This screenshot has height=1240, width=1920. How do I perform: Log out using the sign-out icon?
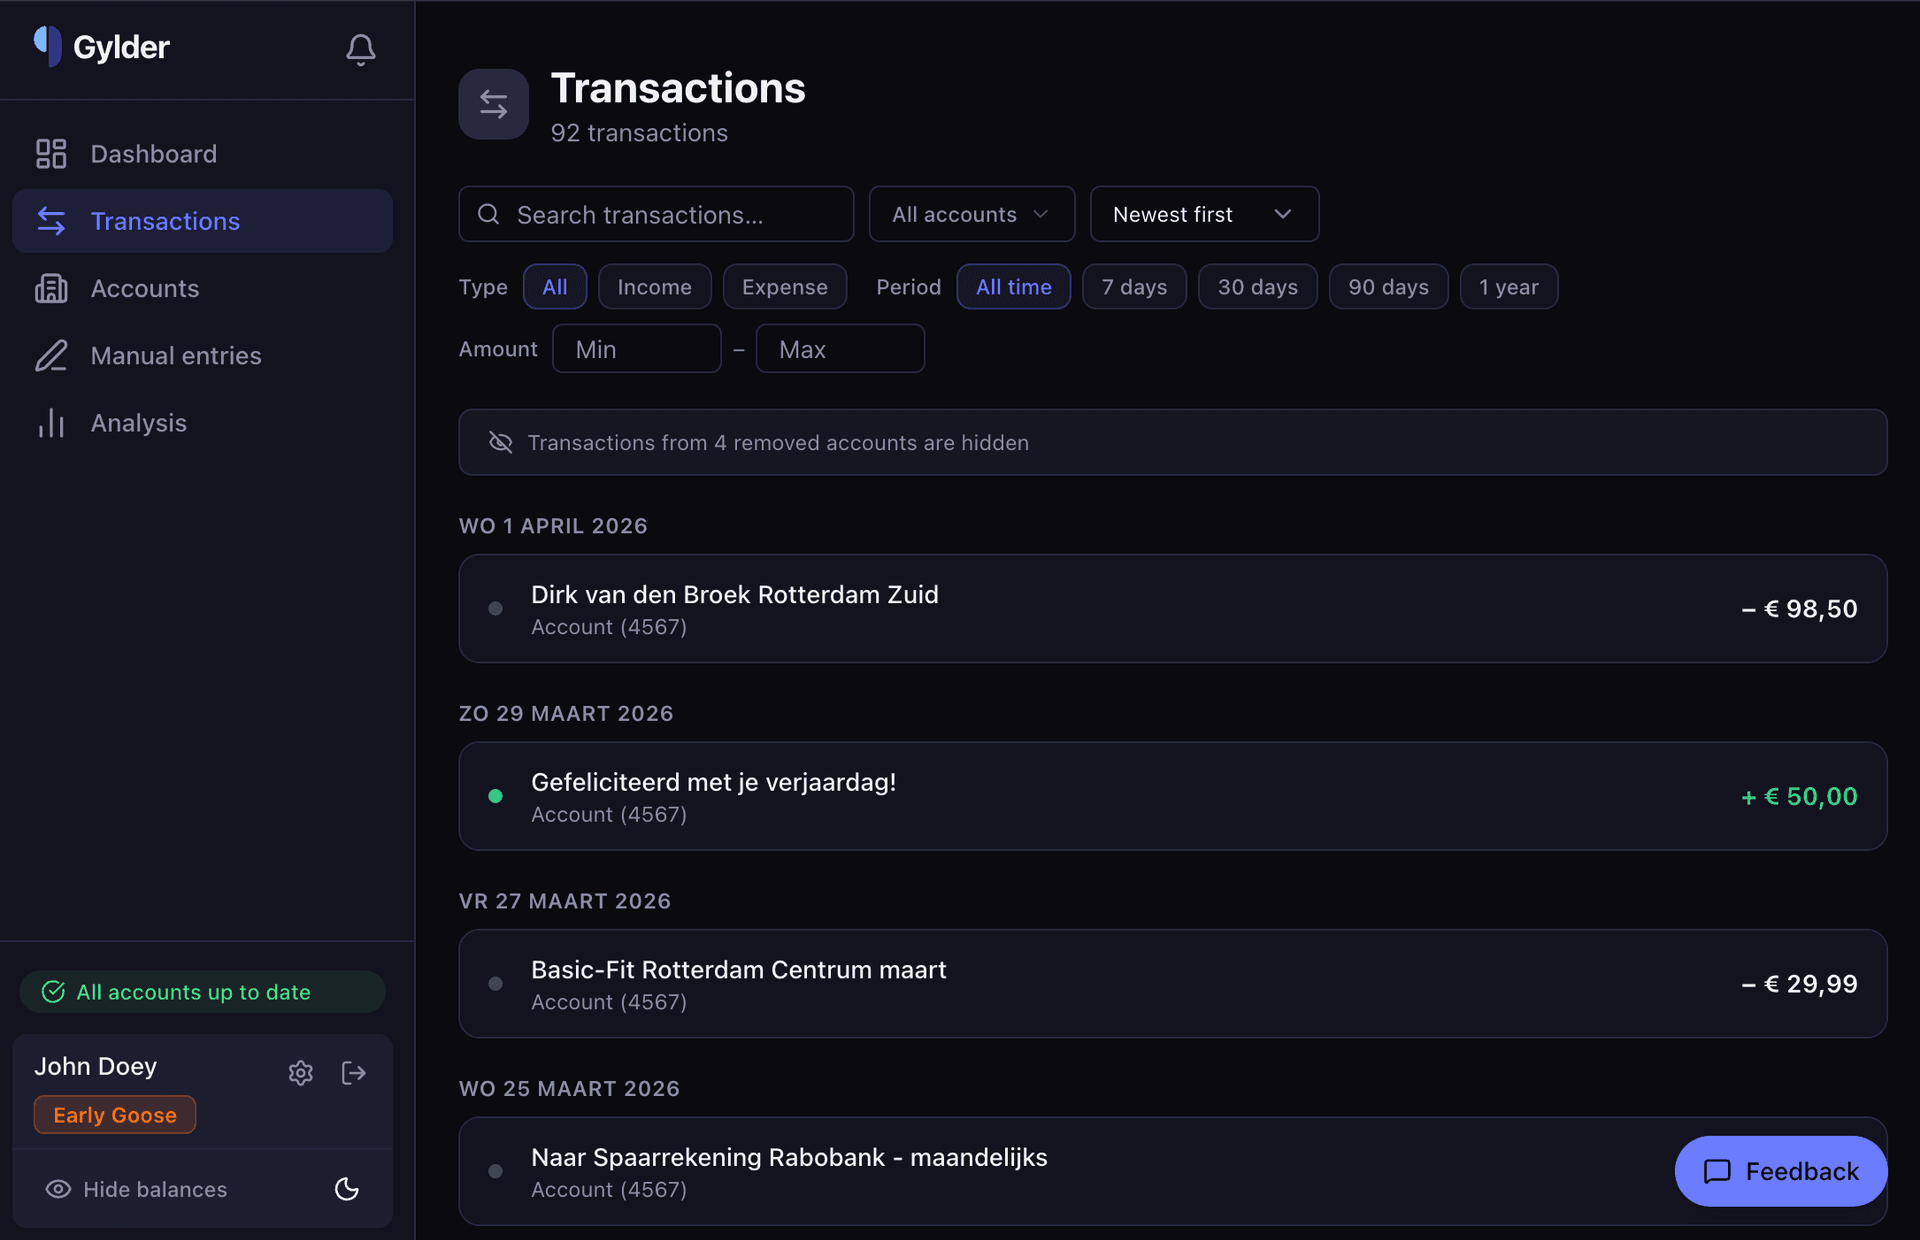tap(353, 1072)
